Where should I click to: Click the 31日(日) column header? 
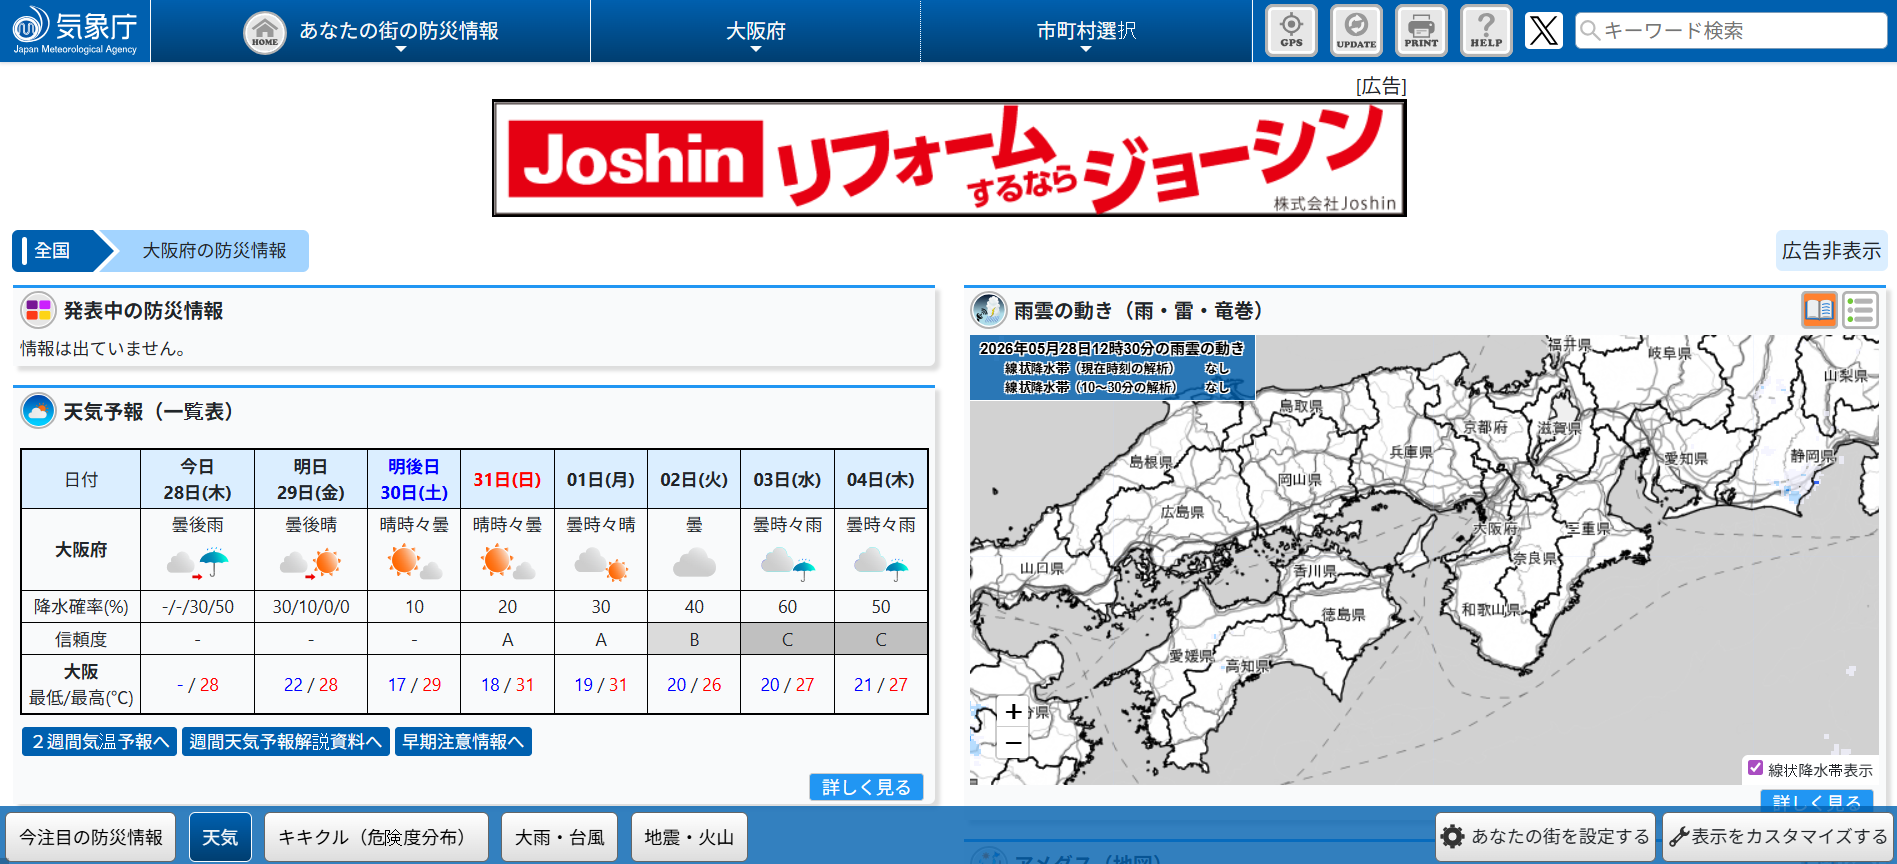click(x=507, y=480)
